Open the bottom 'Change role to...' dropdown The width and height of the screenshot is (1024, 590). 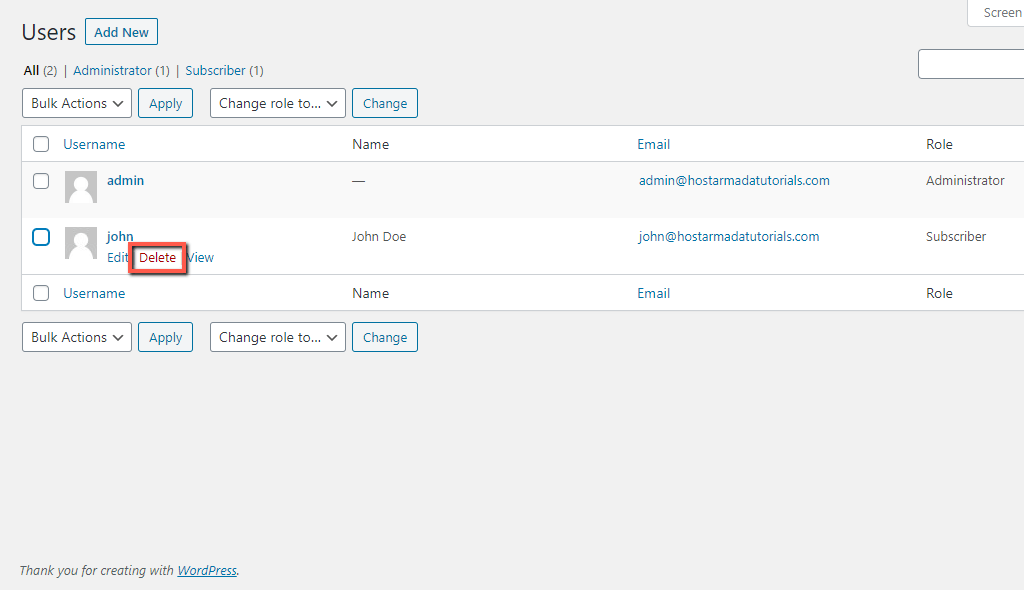[x=278, y=337]
